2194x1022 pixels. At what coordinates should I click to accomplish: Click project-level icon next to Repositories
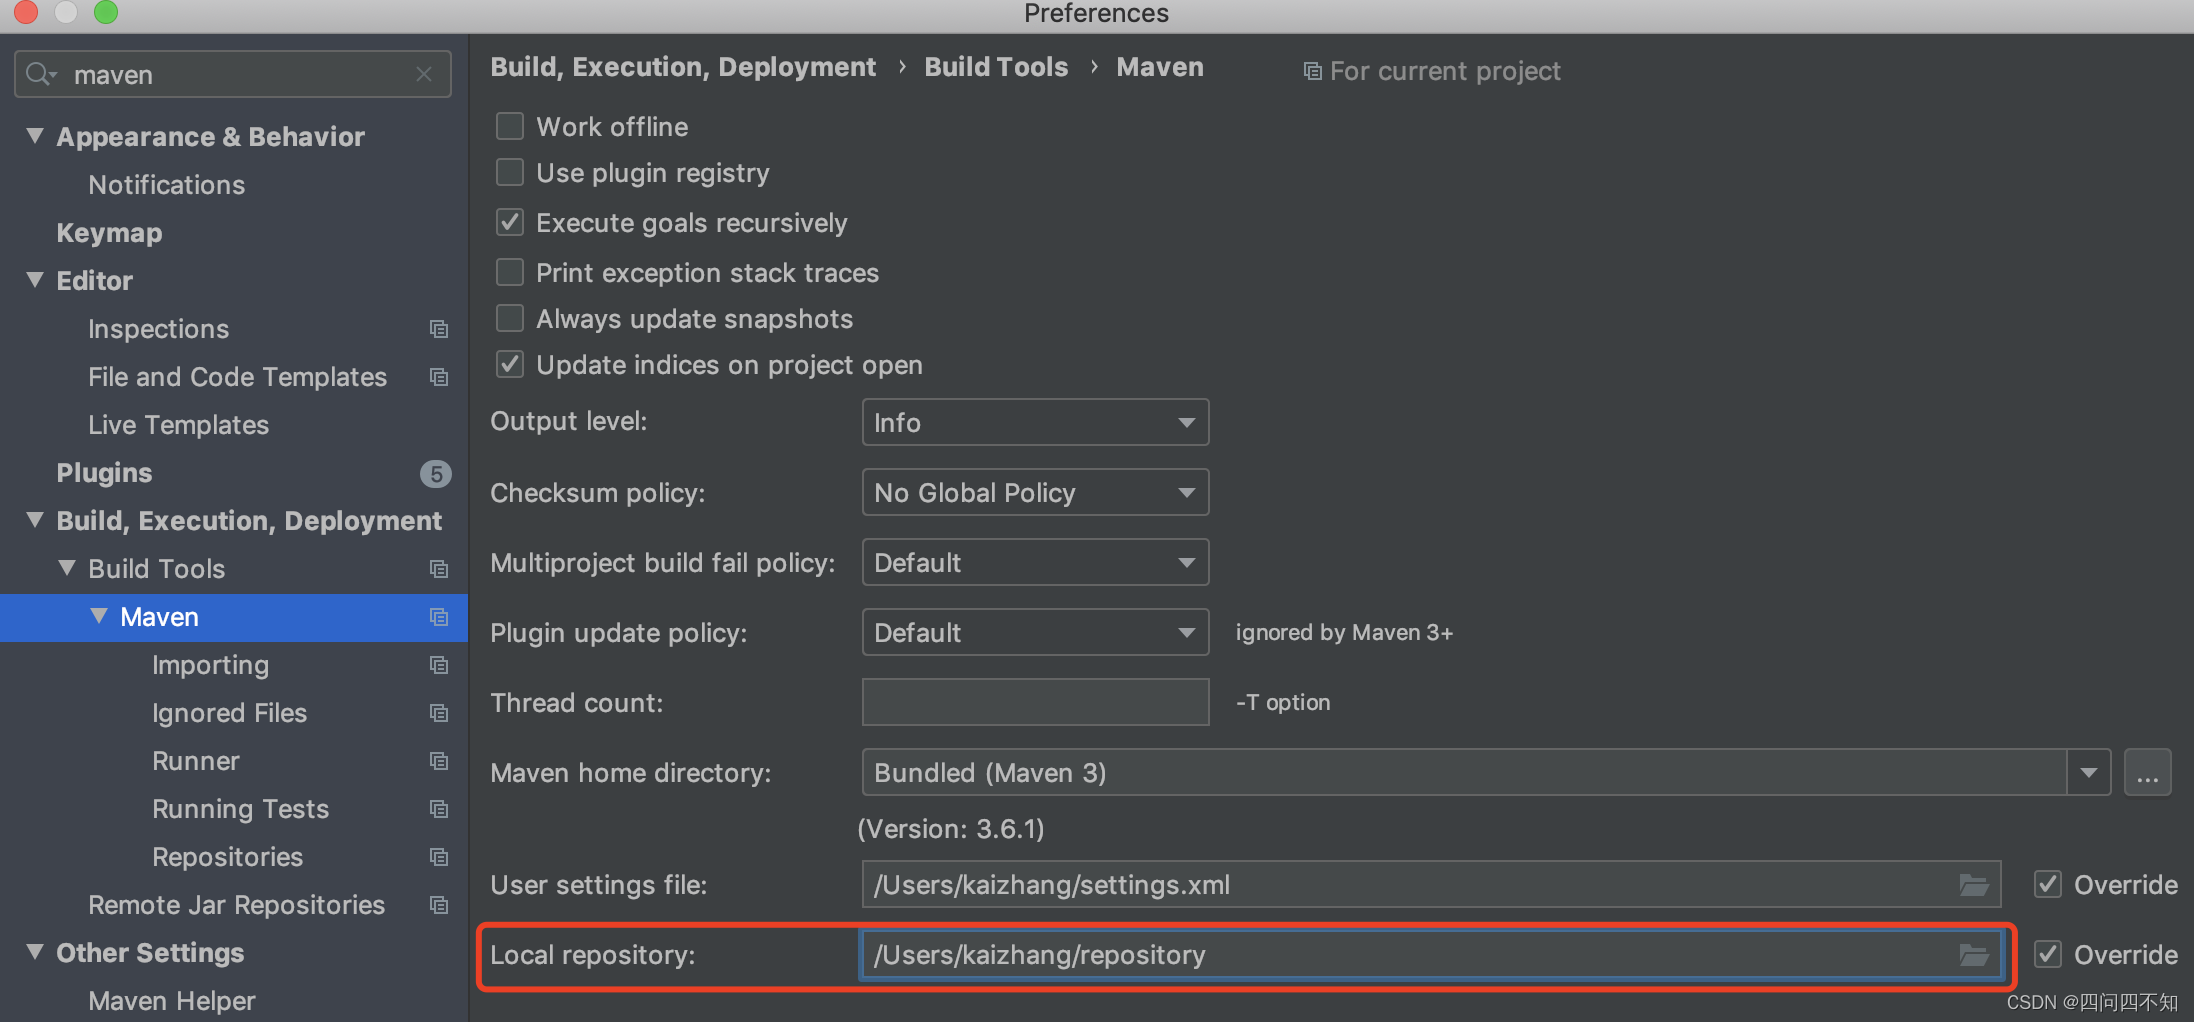(x=438, y=857)
